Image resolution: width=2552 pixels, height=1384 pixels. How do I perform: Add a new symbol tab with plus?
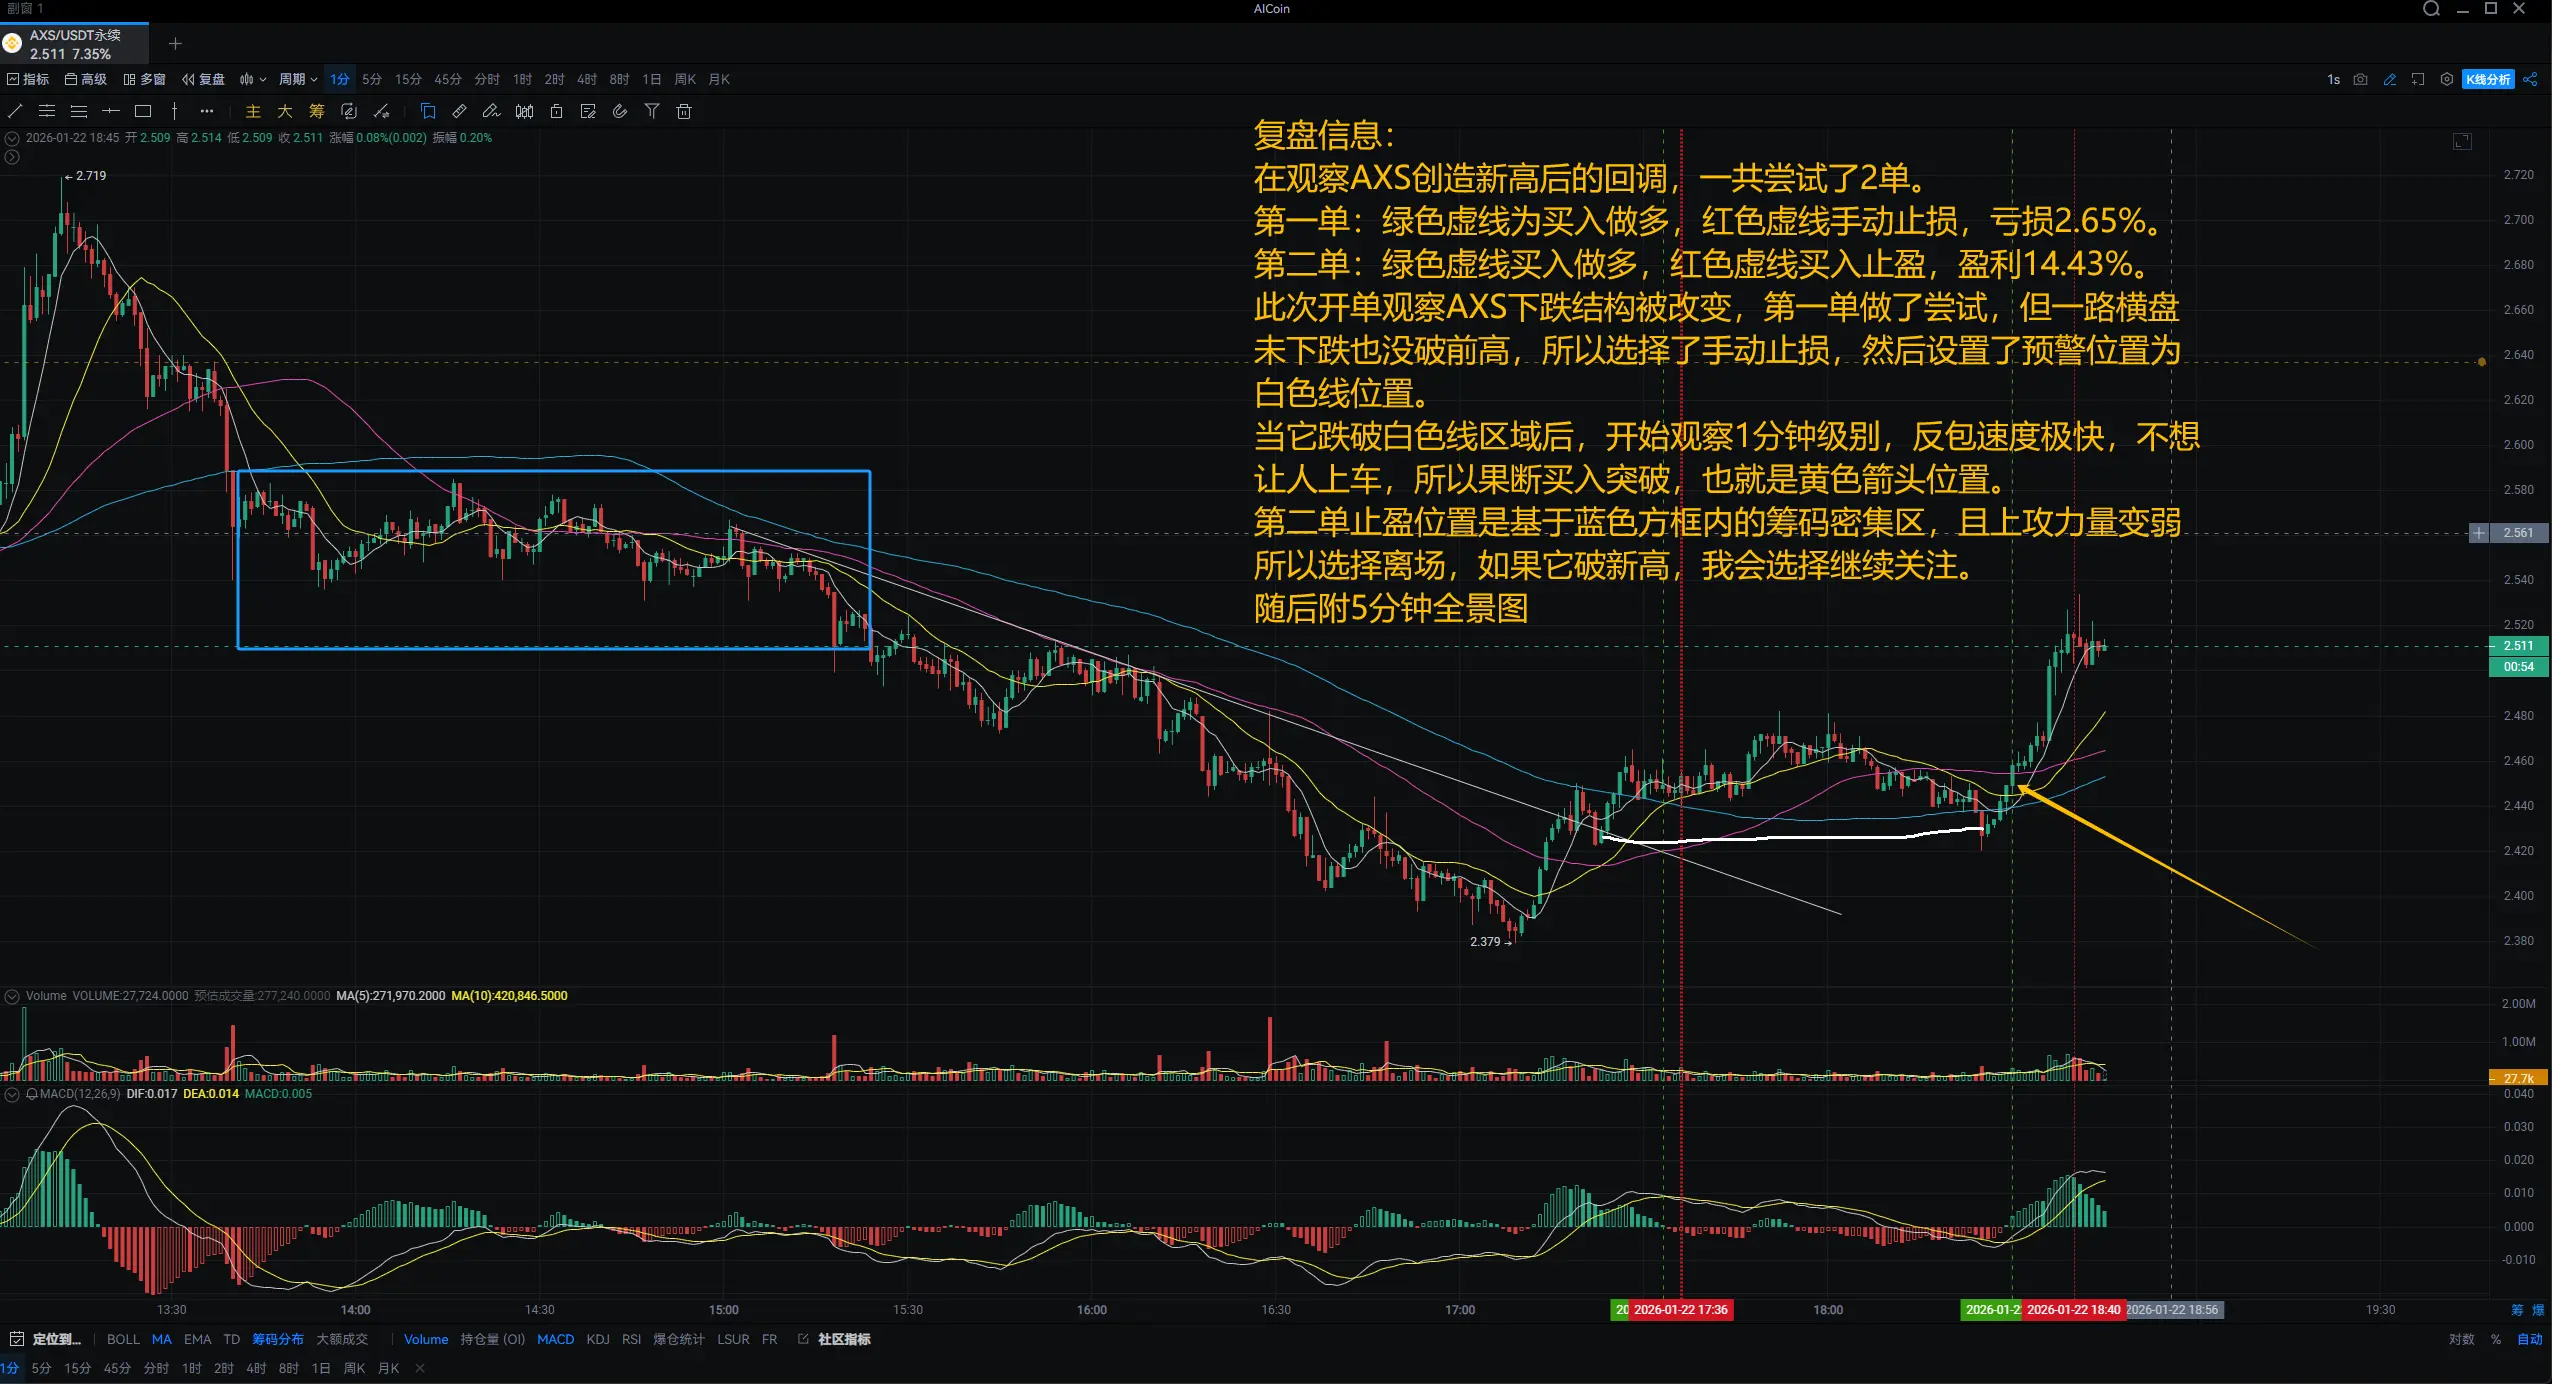coord(175,43)
